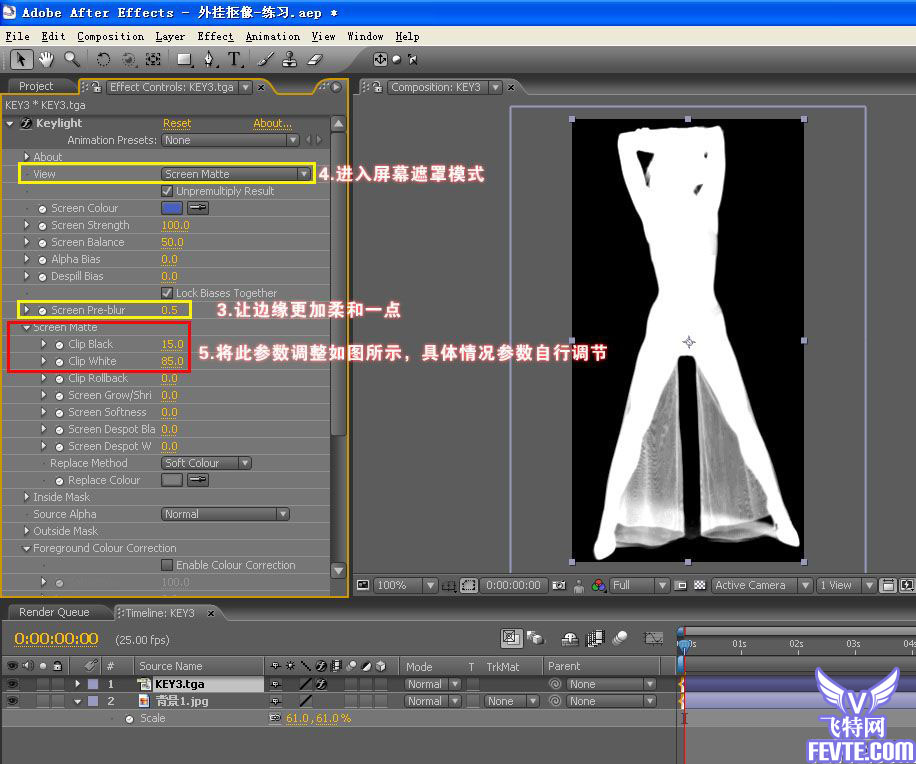Viewport: 916px width, 764px height.
Task: Click the Screen Colour swatch
Action: coord(172,208)
